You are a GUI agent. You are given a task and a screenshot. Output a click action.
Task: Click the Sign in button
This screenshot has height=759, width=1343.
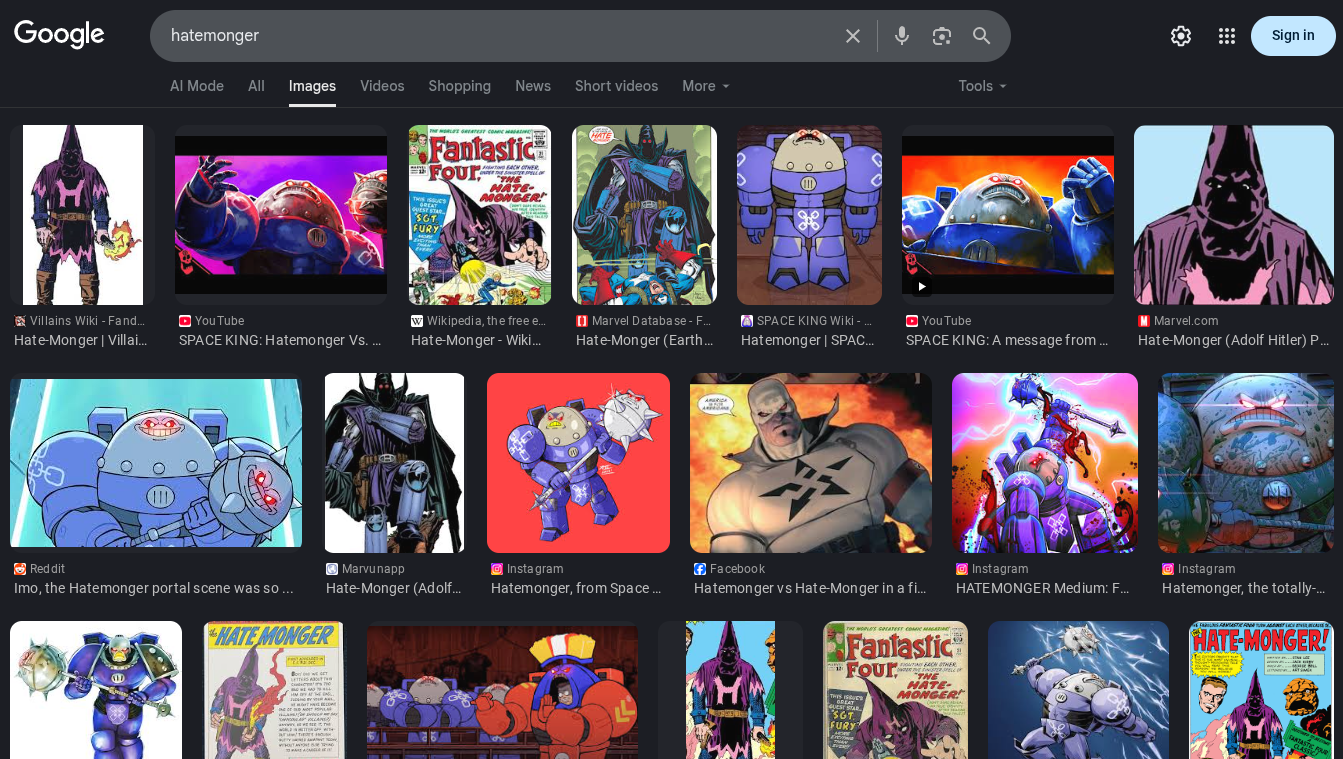[1293, 36]
